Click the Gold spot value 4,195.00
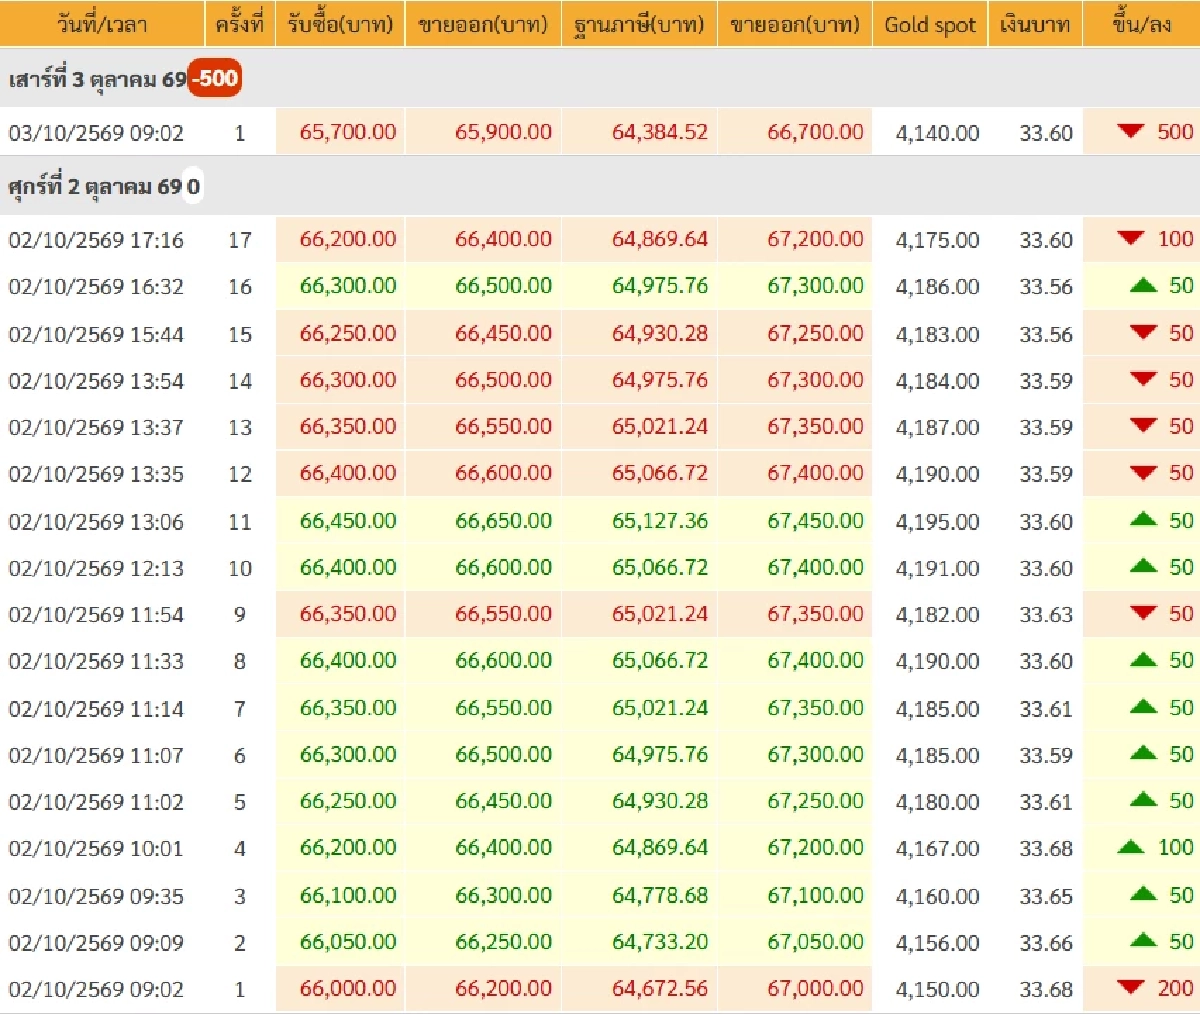The image size is (1200, 1014). tap(937, 521)
